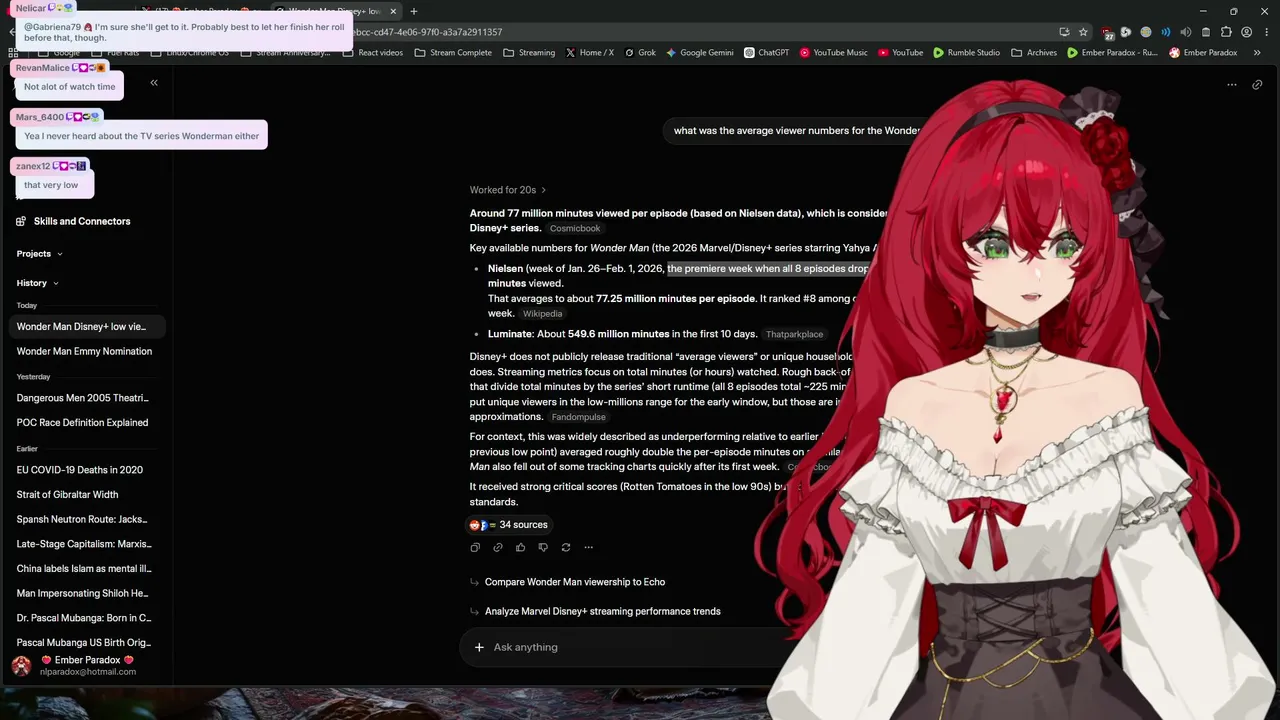Select the Compare Wonder Man viewership to Echo suggestion
This screenshot has height=720, width=1280.
point(567,582)
